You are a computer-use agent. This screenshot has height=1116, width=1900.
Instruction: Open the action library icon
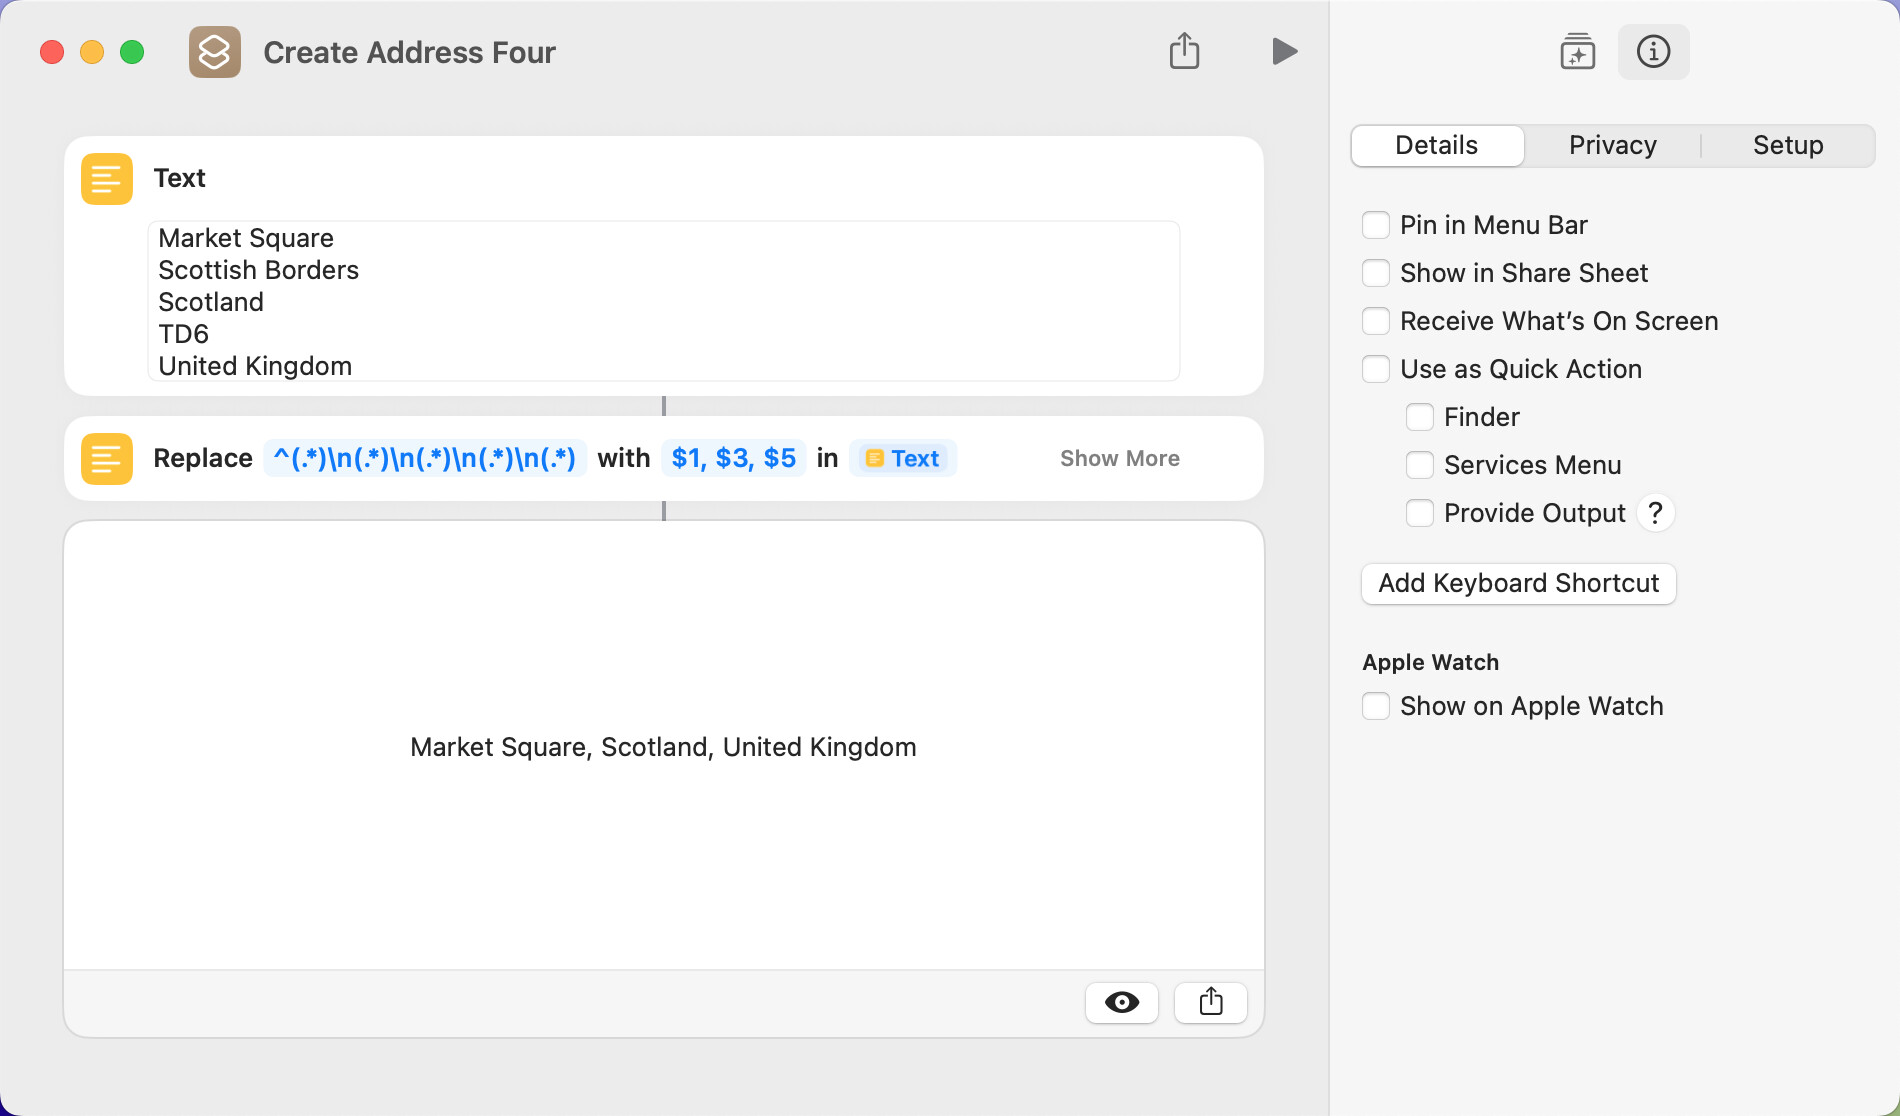(1577, 52)
